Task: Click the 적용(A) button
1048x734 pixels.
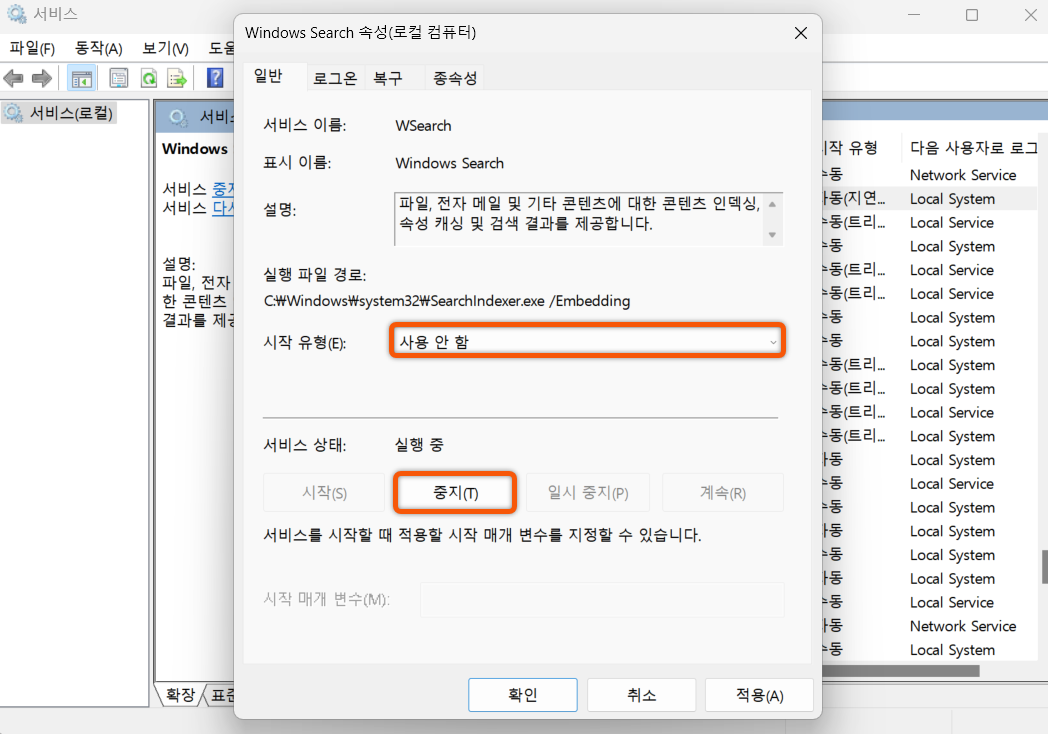Action: pos(759,694)
